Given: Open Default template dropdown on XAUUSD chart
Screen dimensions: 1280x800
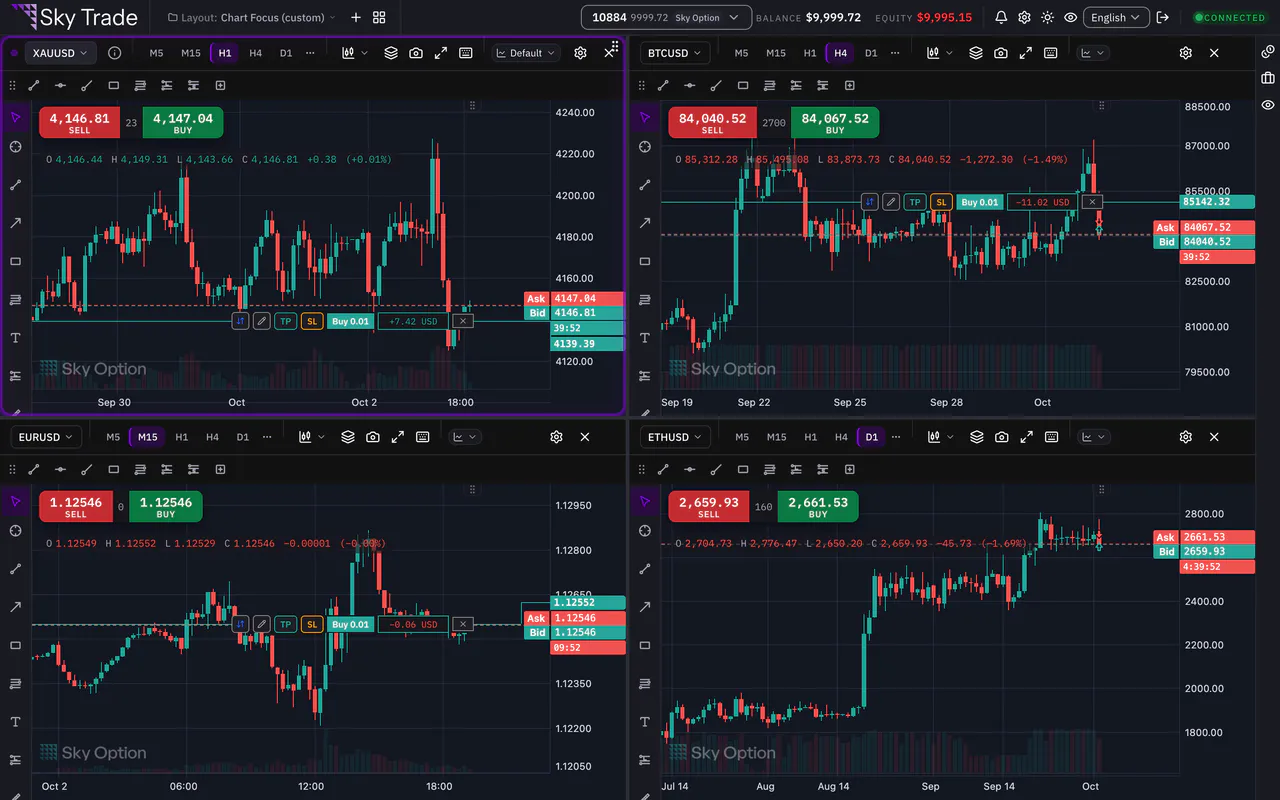Looking at the screenshot, I should point(526,53).
